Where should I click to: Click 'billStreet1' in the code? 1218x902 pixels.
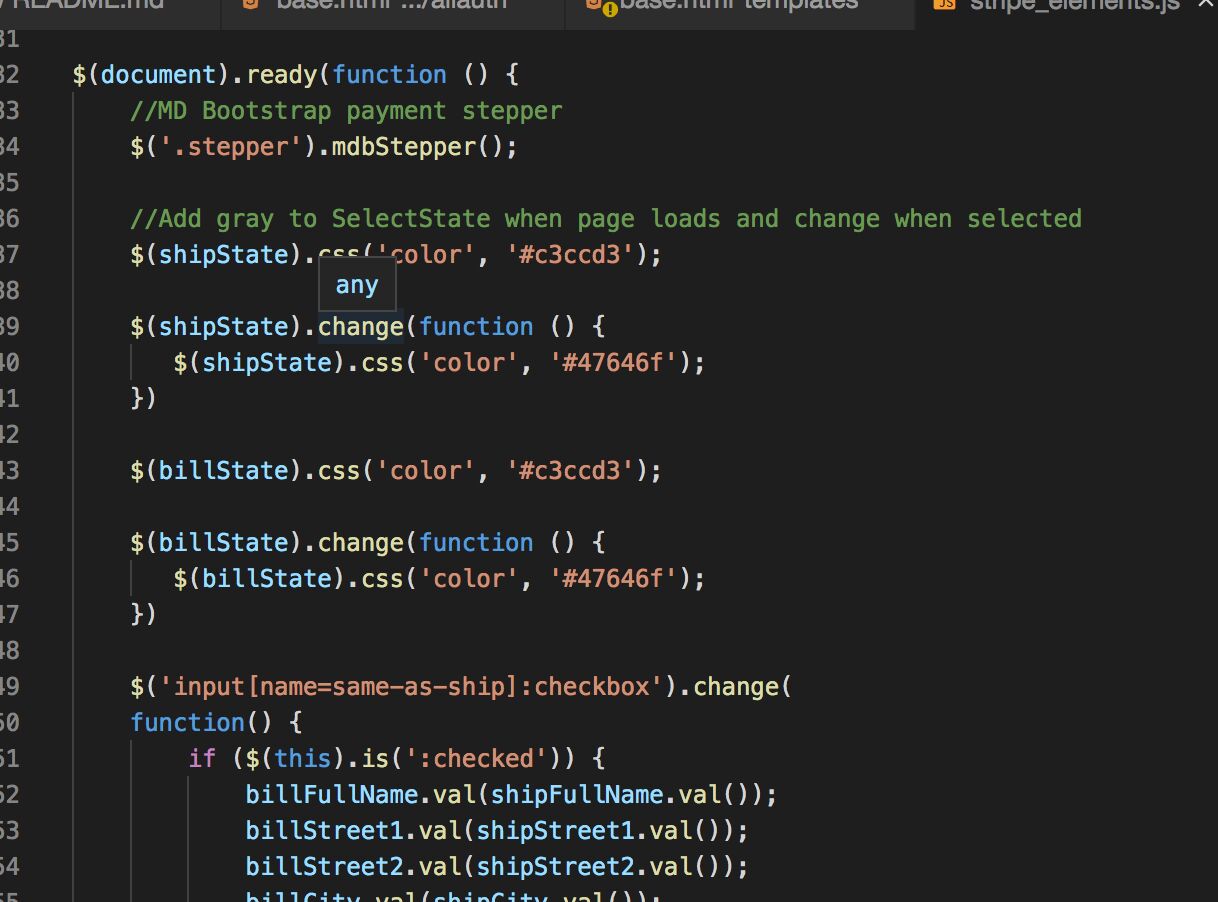click(x=325, y=831)
